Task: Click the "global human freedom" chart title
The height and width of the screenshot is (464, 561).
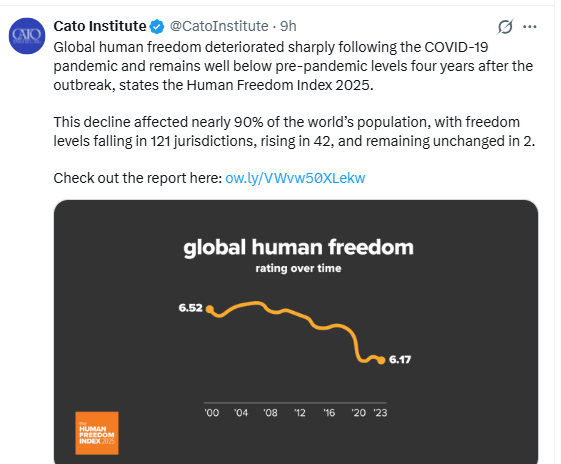Action: [x=298, y=248]
